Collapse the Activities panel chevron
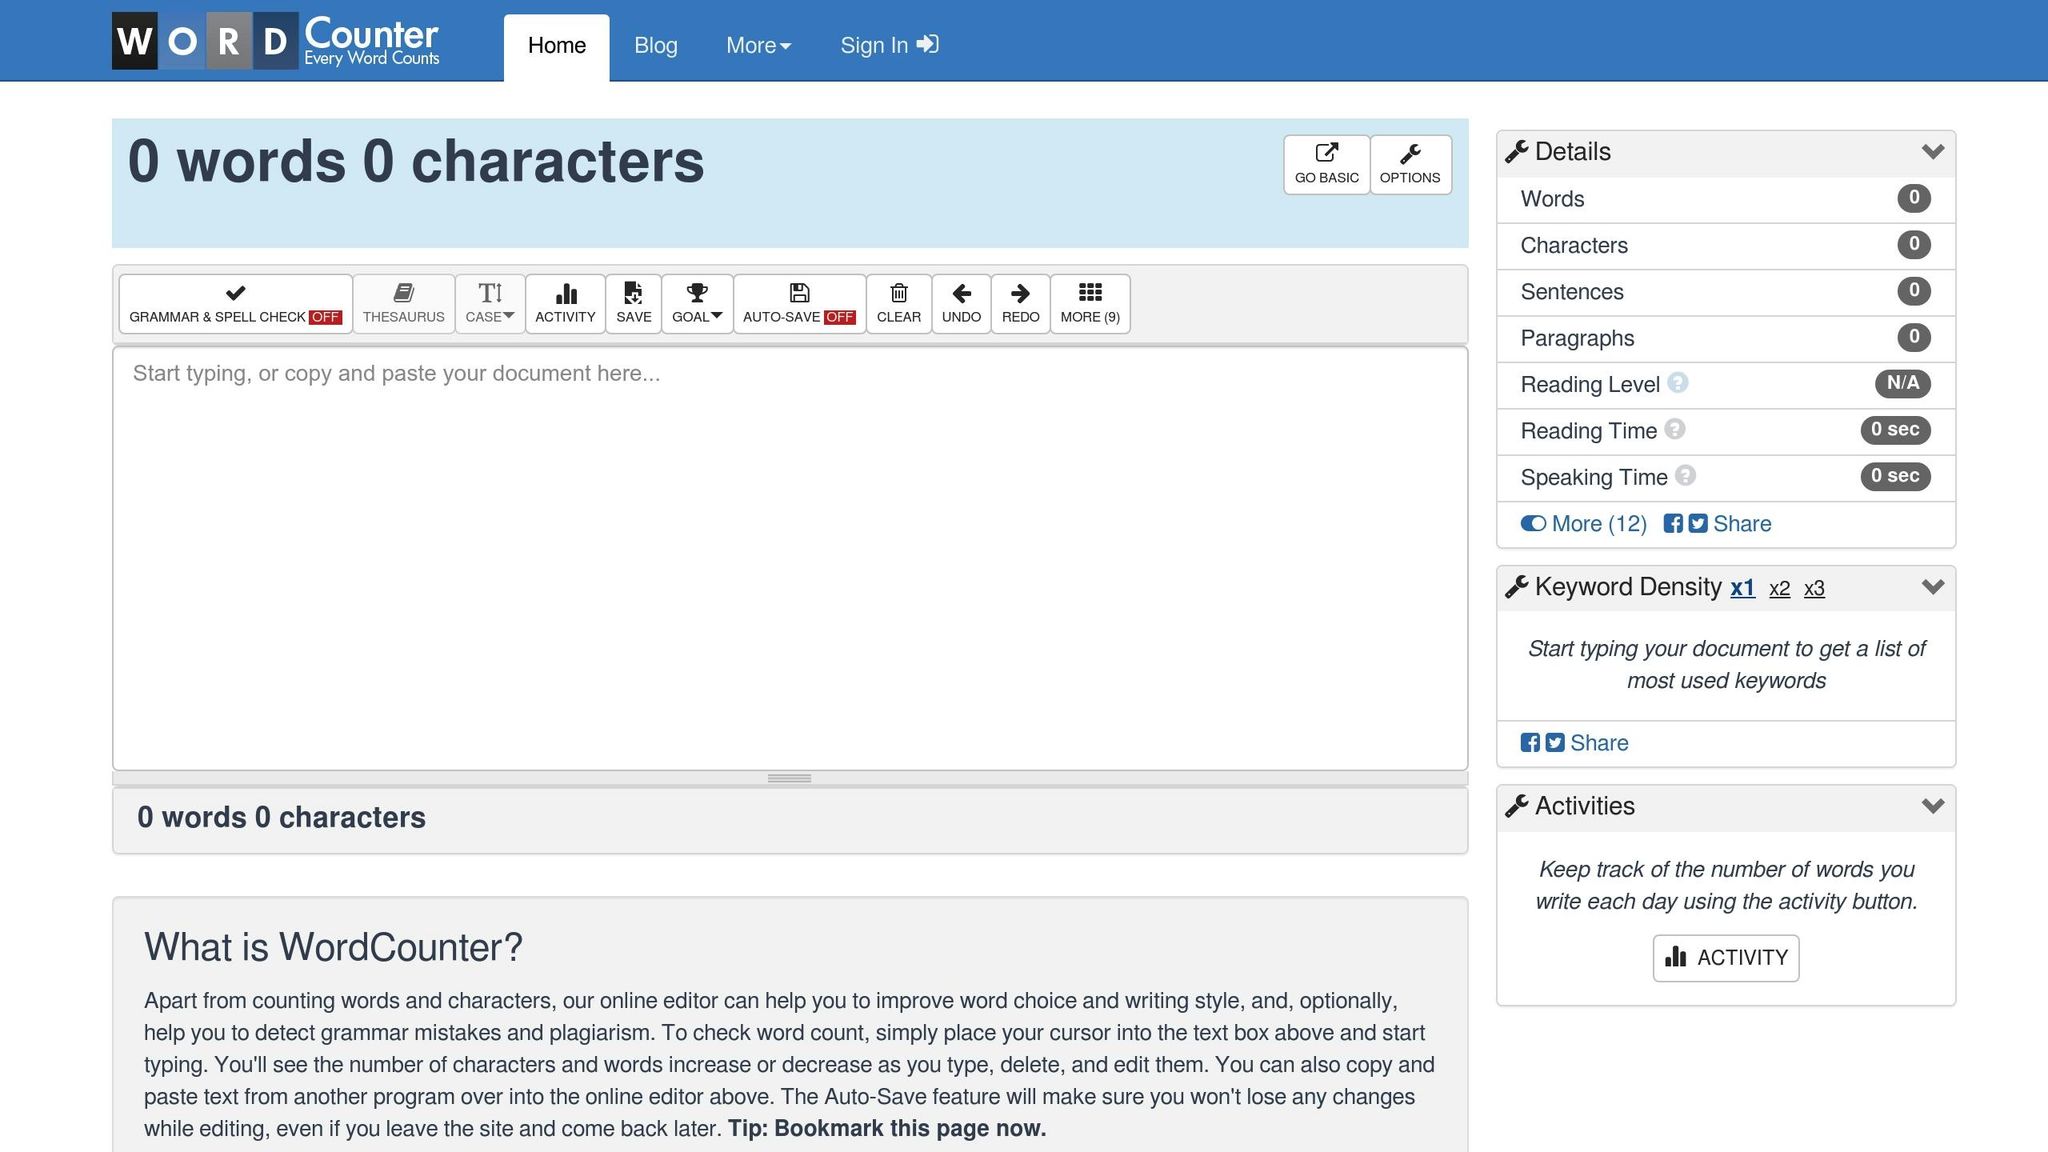Viewport: 2048px width, 1152px height. [x=1932, y=806]
